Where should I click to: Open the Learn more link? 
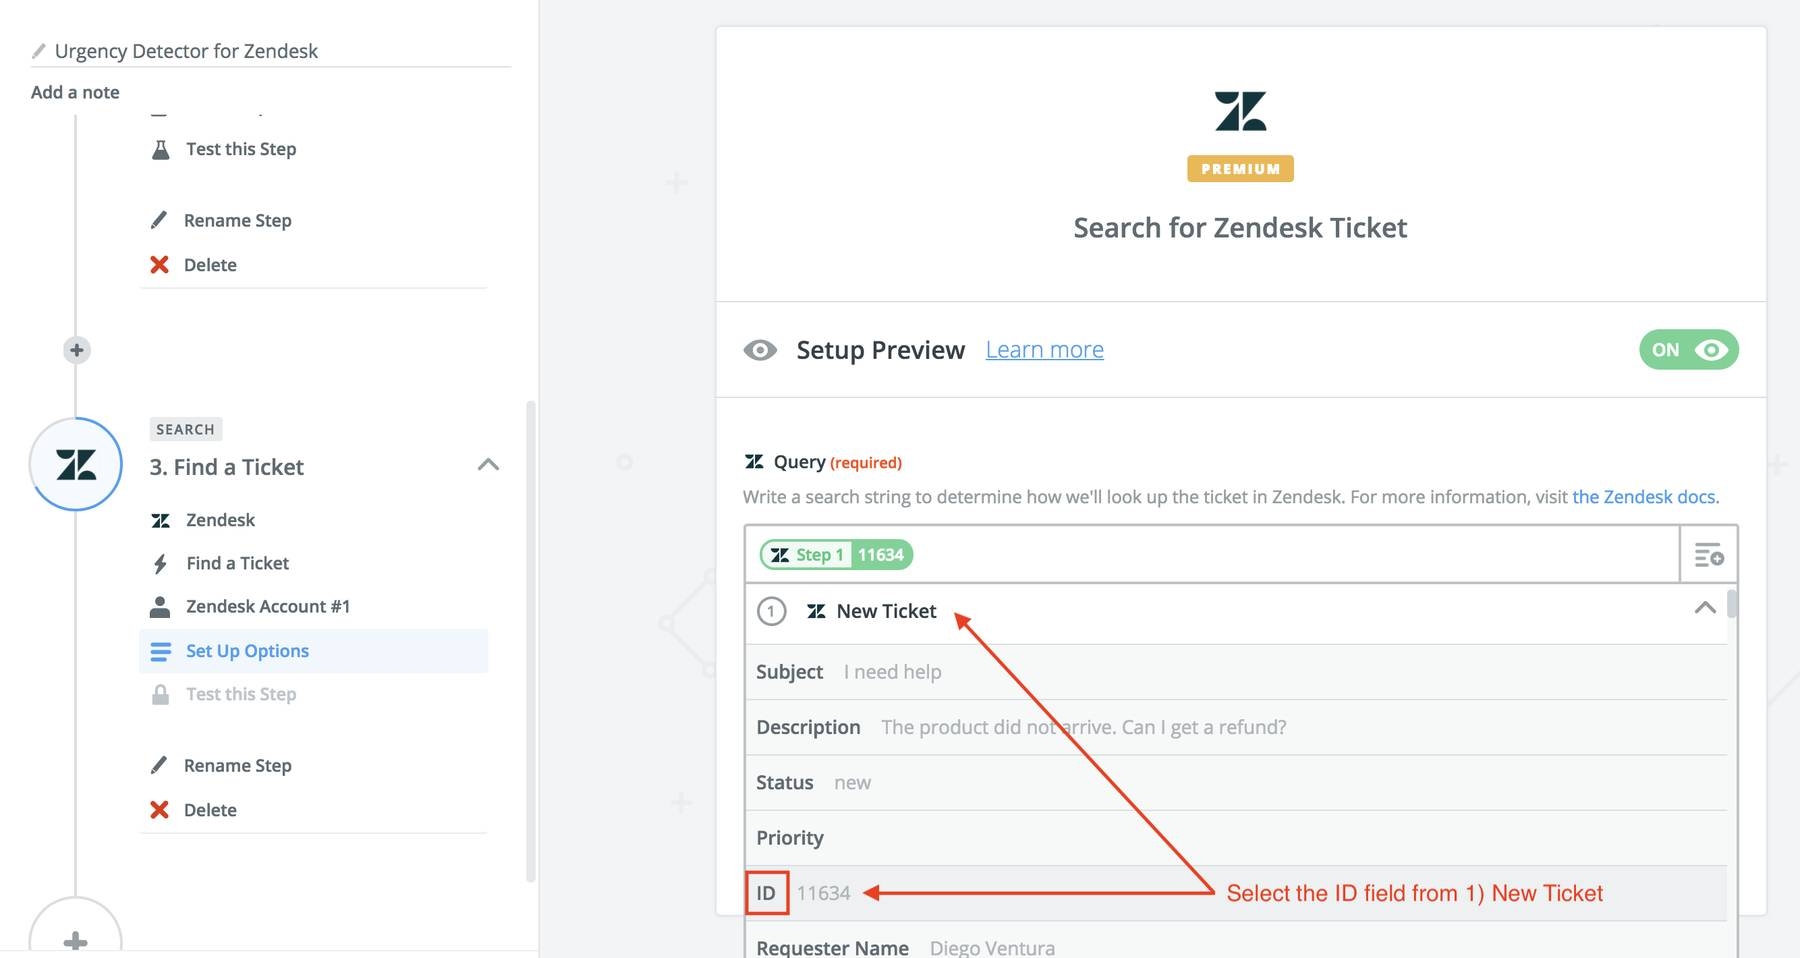tap(1044, 350)
